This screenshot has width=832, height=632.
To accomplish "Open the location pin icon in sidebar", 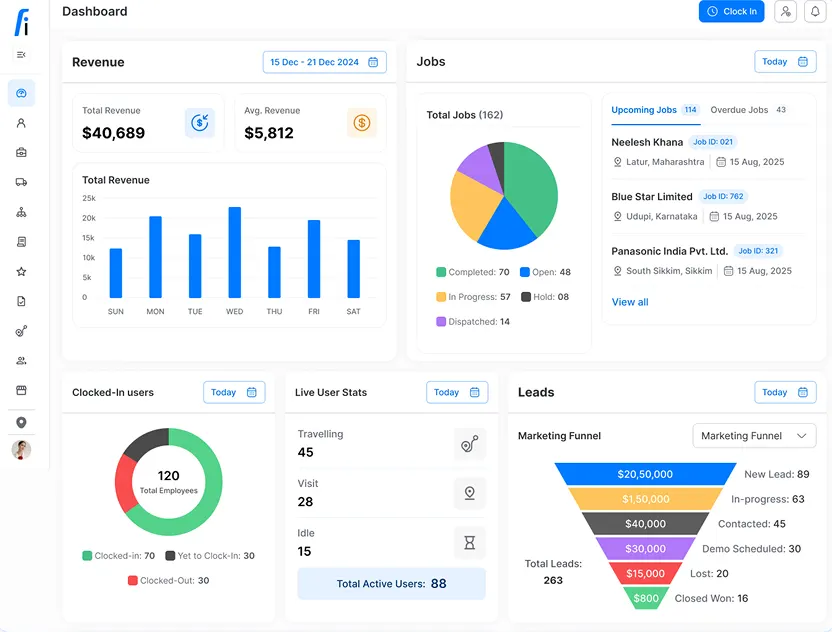I will tap(21, 422).
